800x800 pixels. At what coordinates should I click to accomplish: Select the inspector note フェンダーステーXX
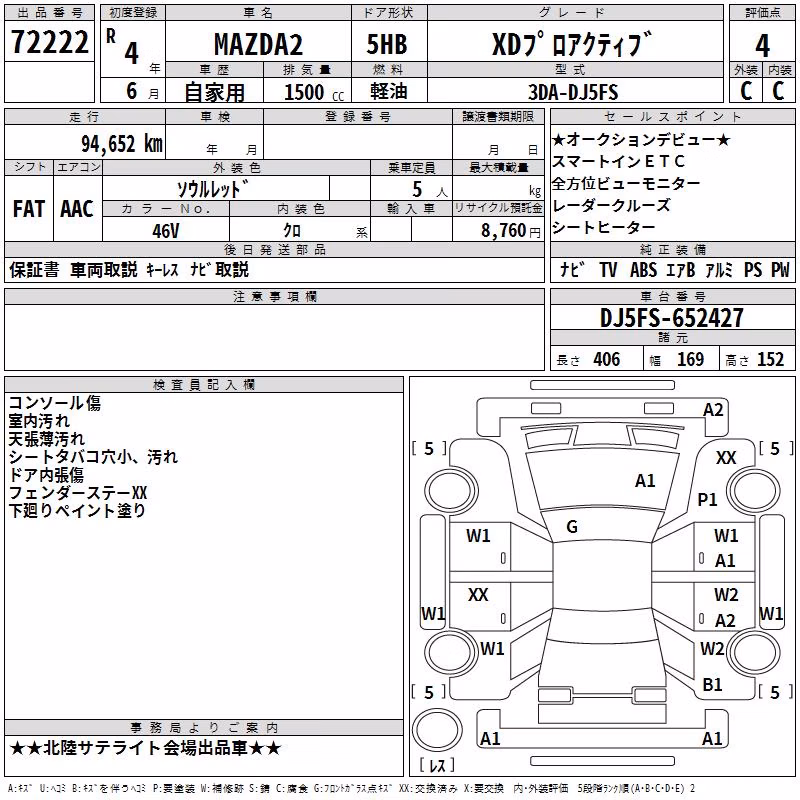tap(78, 493)
